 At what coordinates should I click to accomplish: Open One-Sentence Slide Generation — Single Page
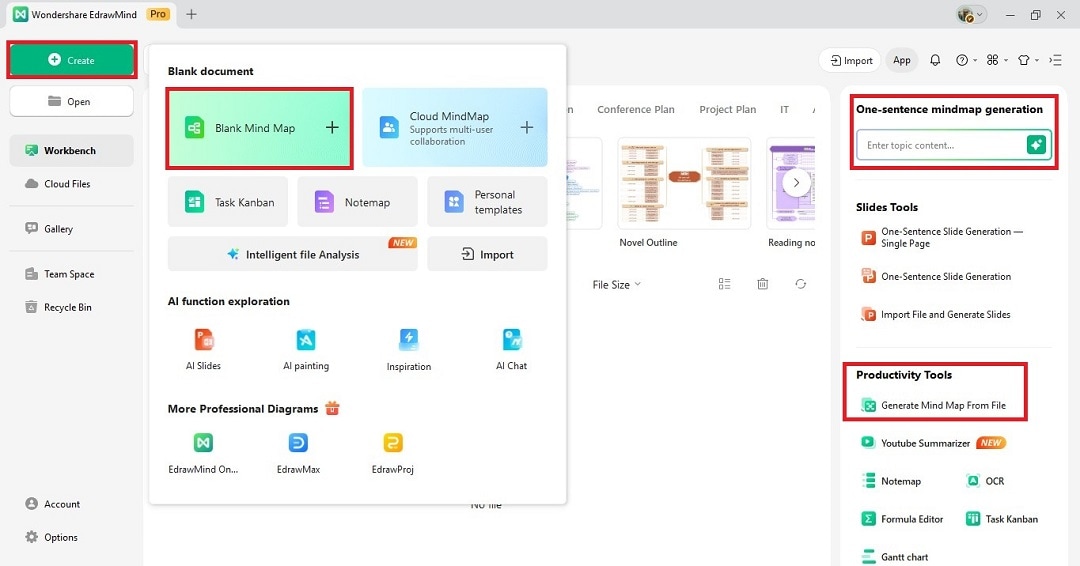(944, 238)
